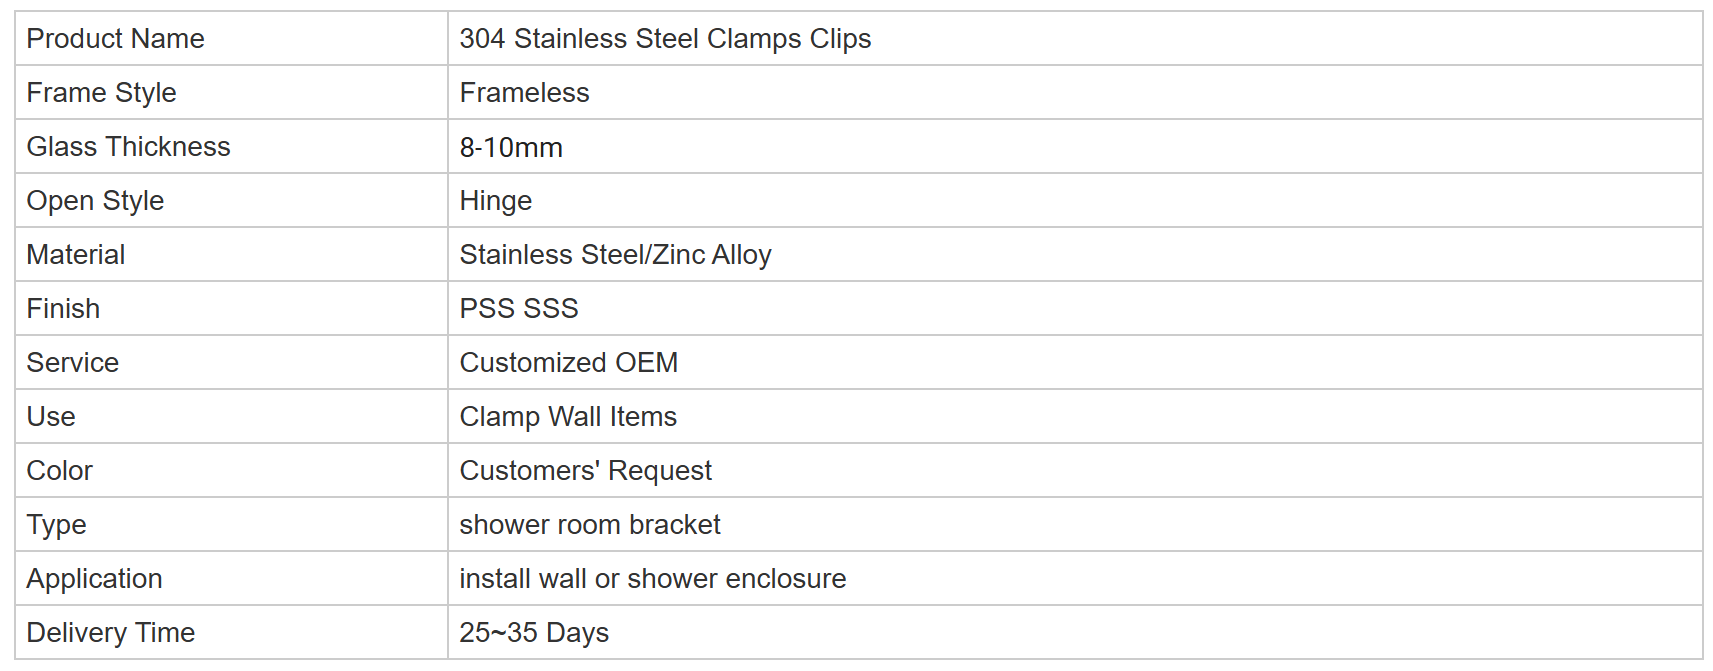Select the Customers' Request text
Screen dimensions: 1713x671
coord(586,471)
